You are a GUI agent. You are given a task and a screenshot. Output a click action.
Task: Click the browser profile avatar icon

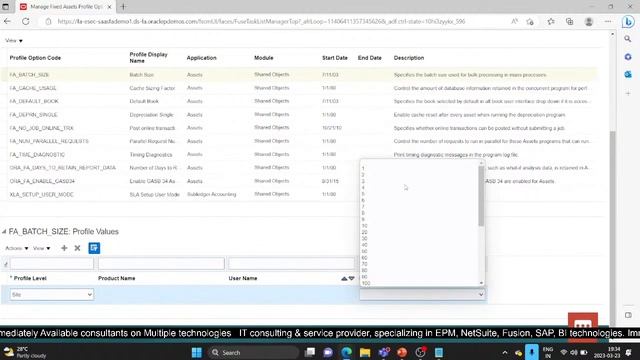(x=589, y=22)
